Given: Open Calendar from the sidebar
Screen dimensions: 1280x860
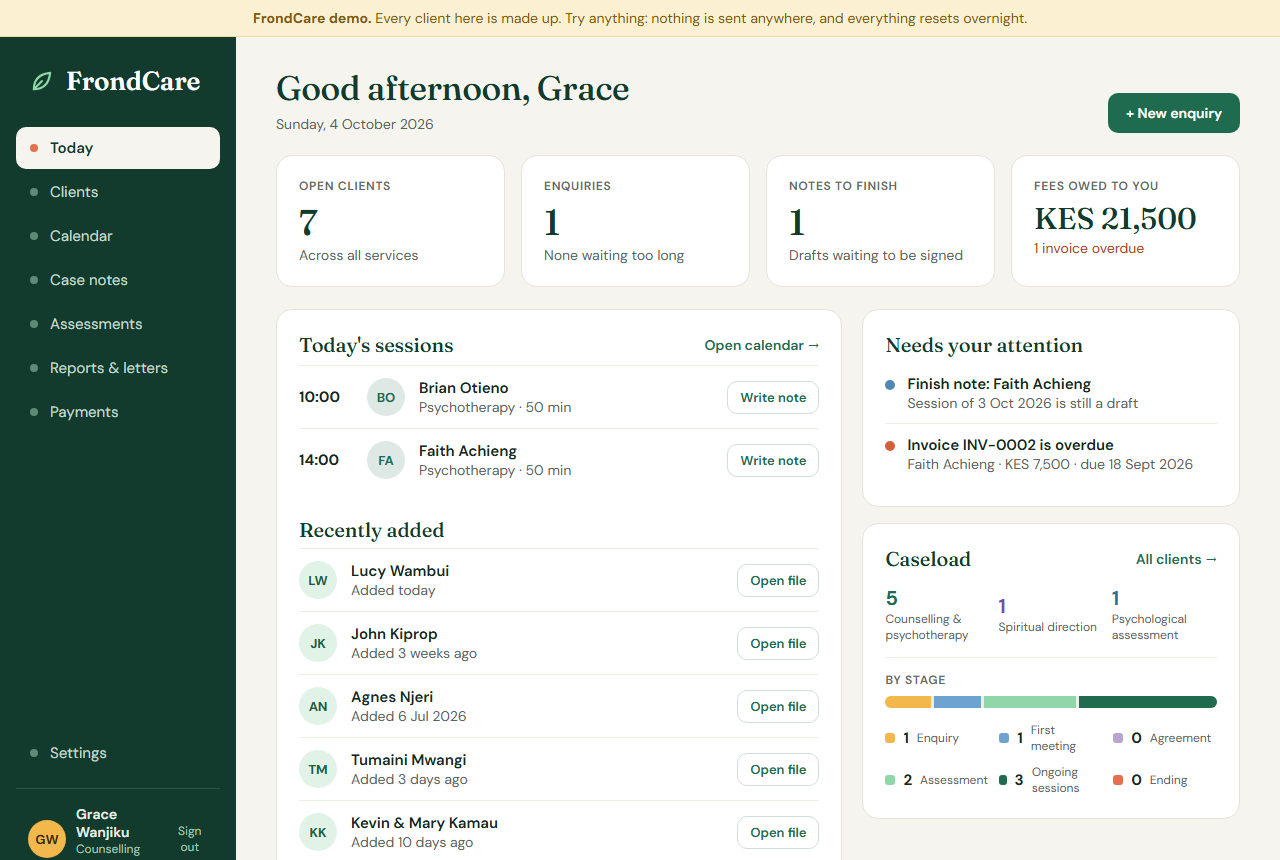Looking at the screenshot, I should [x=118, y=236].
